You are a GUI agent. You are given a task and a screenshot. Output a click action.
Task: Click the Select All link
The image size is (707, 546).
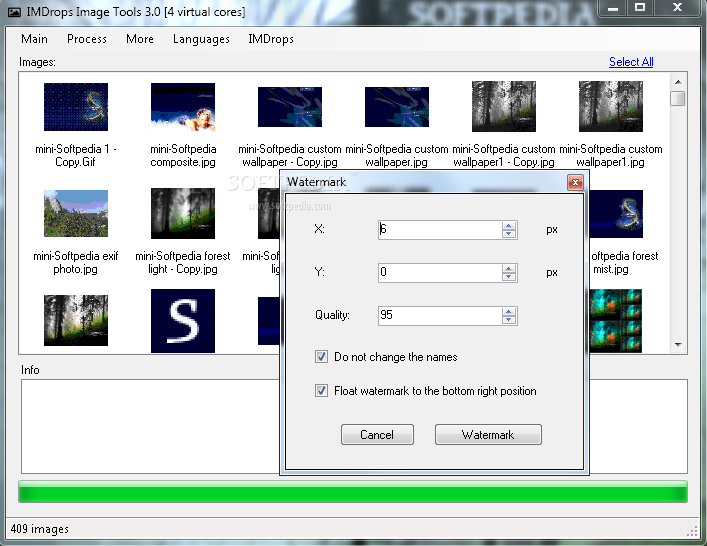click(x=631, y=62)
